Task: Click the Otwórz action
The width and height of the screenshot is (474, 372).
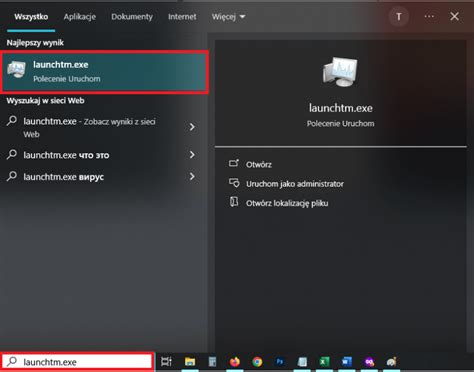Action: [259, 164]
